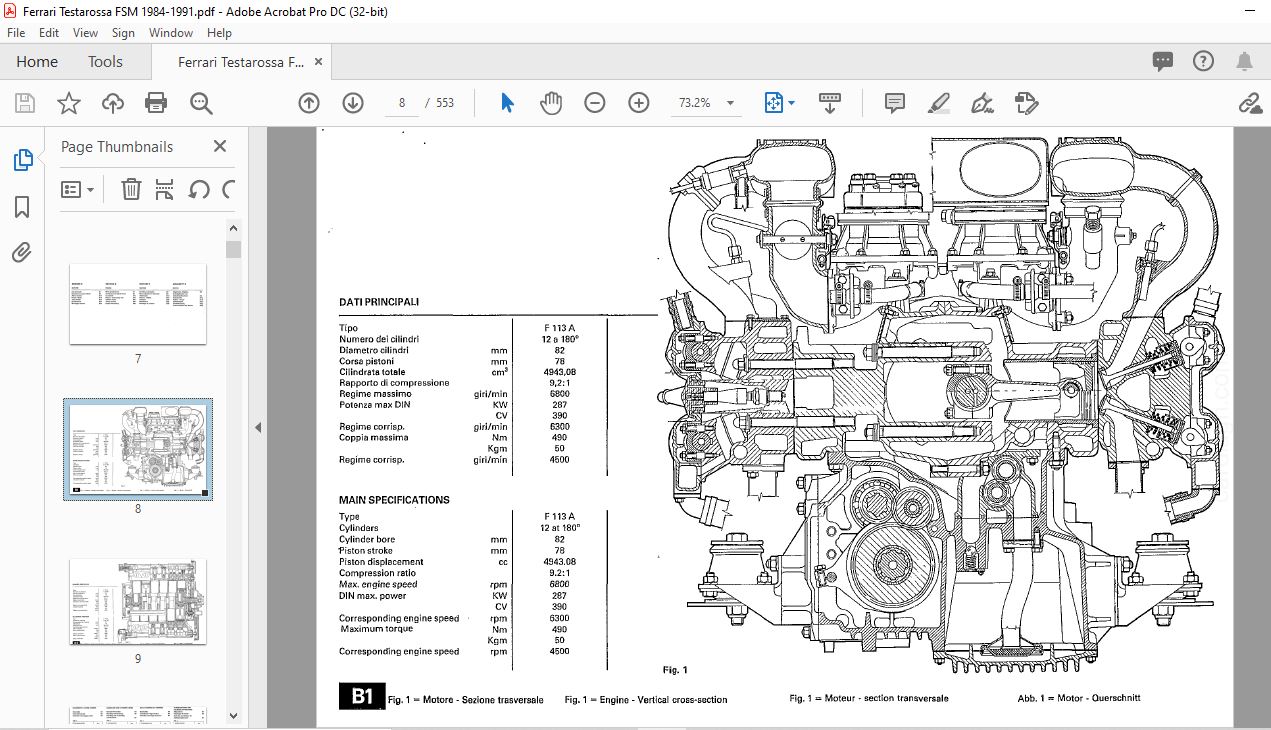Upload the file to Document Cloud

tap(112, 103)
